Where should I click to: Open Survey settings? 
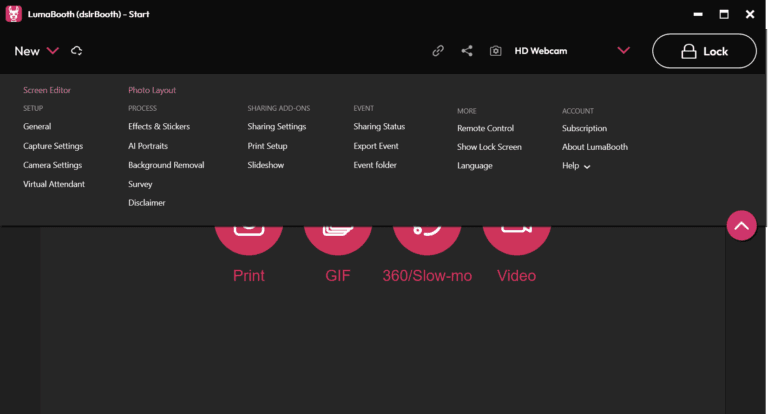pyautogui.click(x=140, y=184)
